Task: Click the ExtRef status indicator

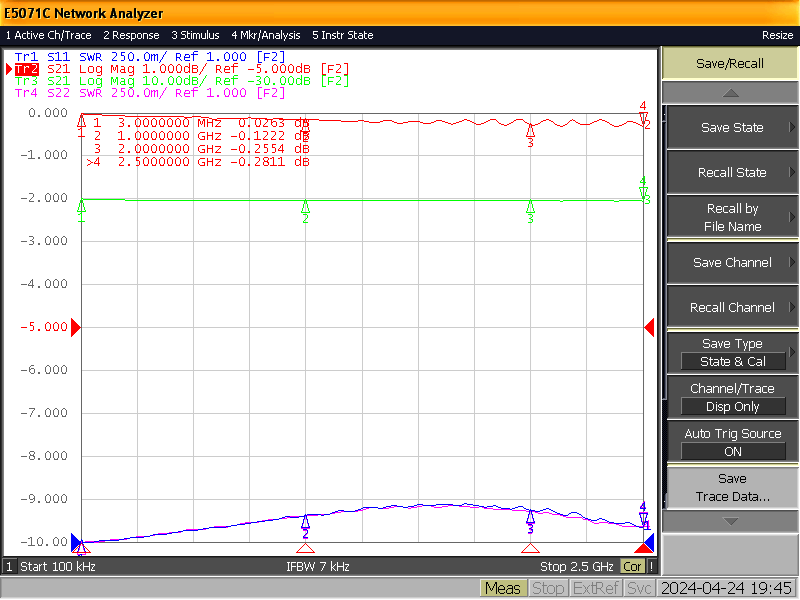Action: [595, 589]
